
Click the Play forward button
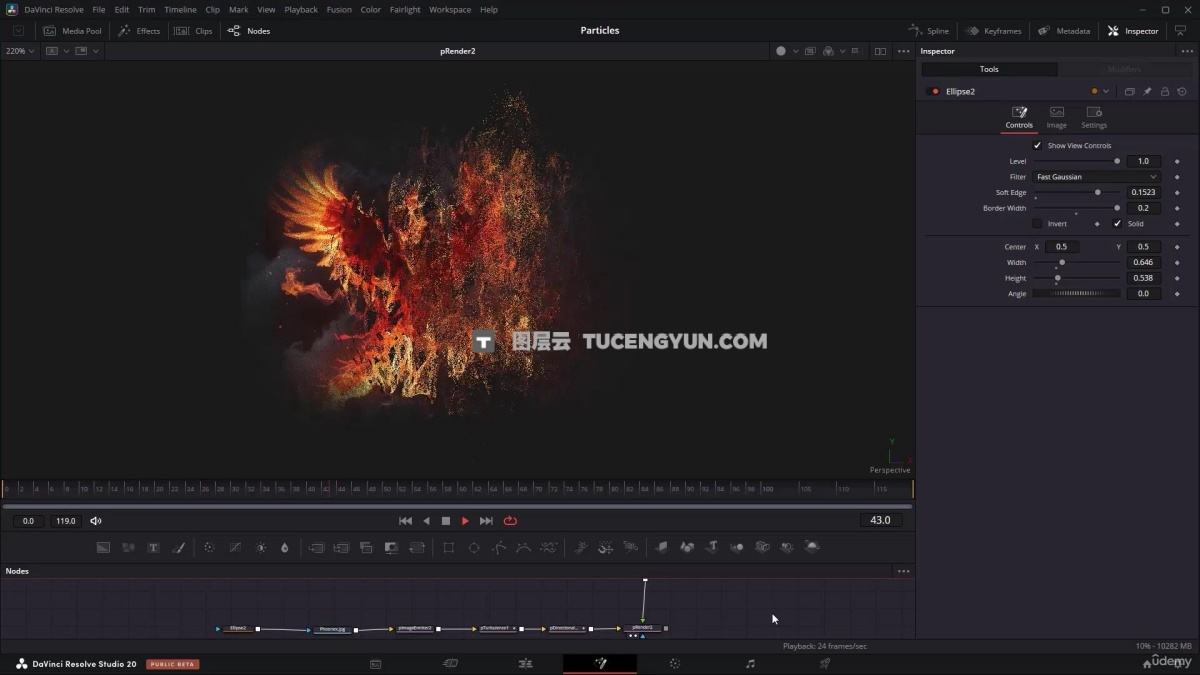click(465, 521)
